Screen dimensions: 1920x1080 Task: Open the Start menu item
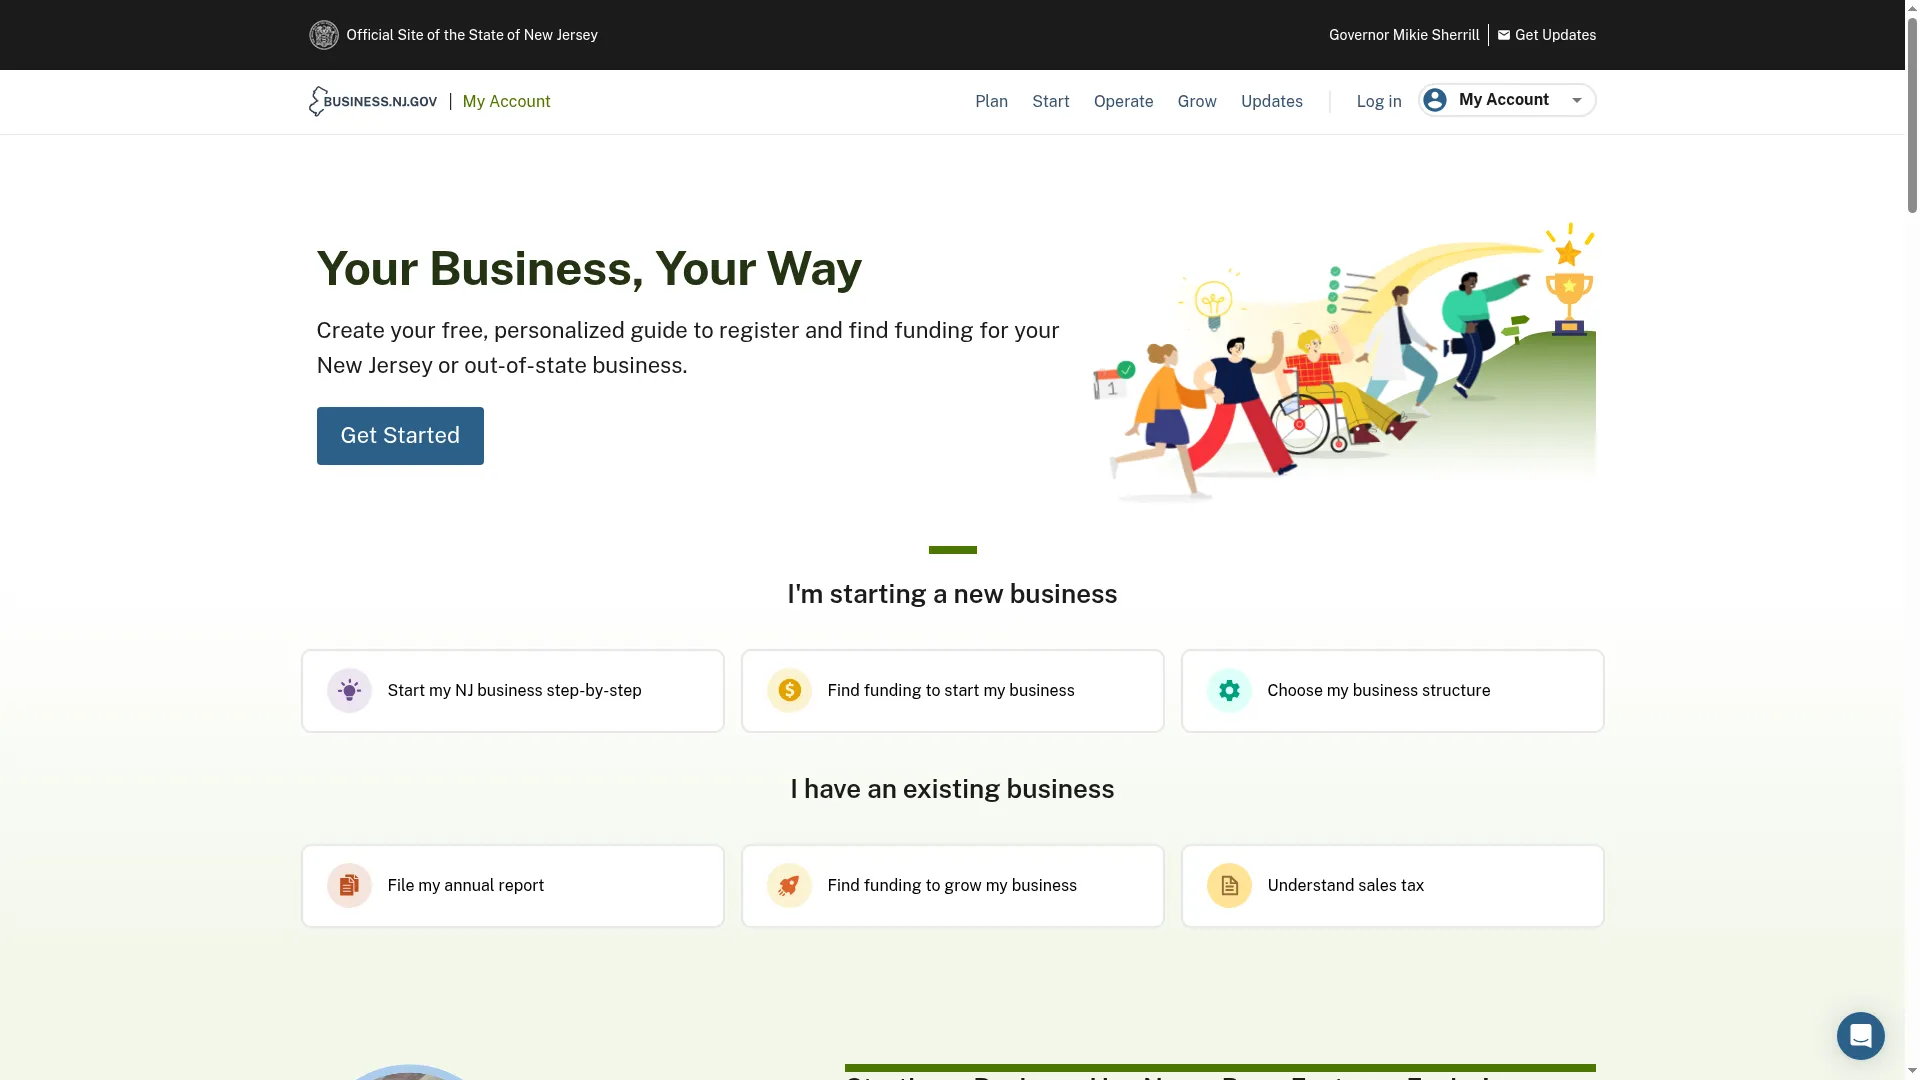(x=1050, y=102)
